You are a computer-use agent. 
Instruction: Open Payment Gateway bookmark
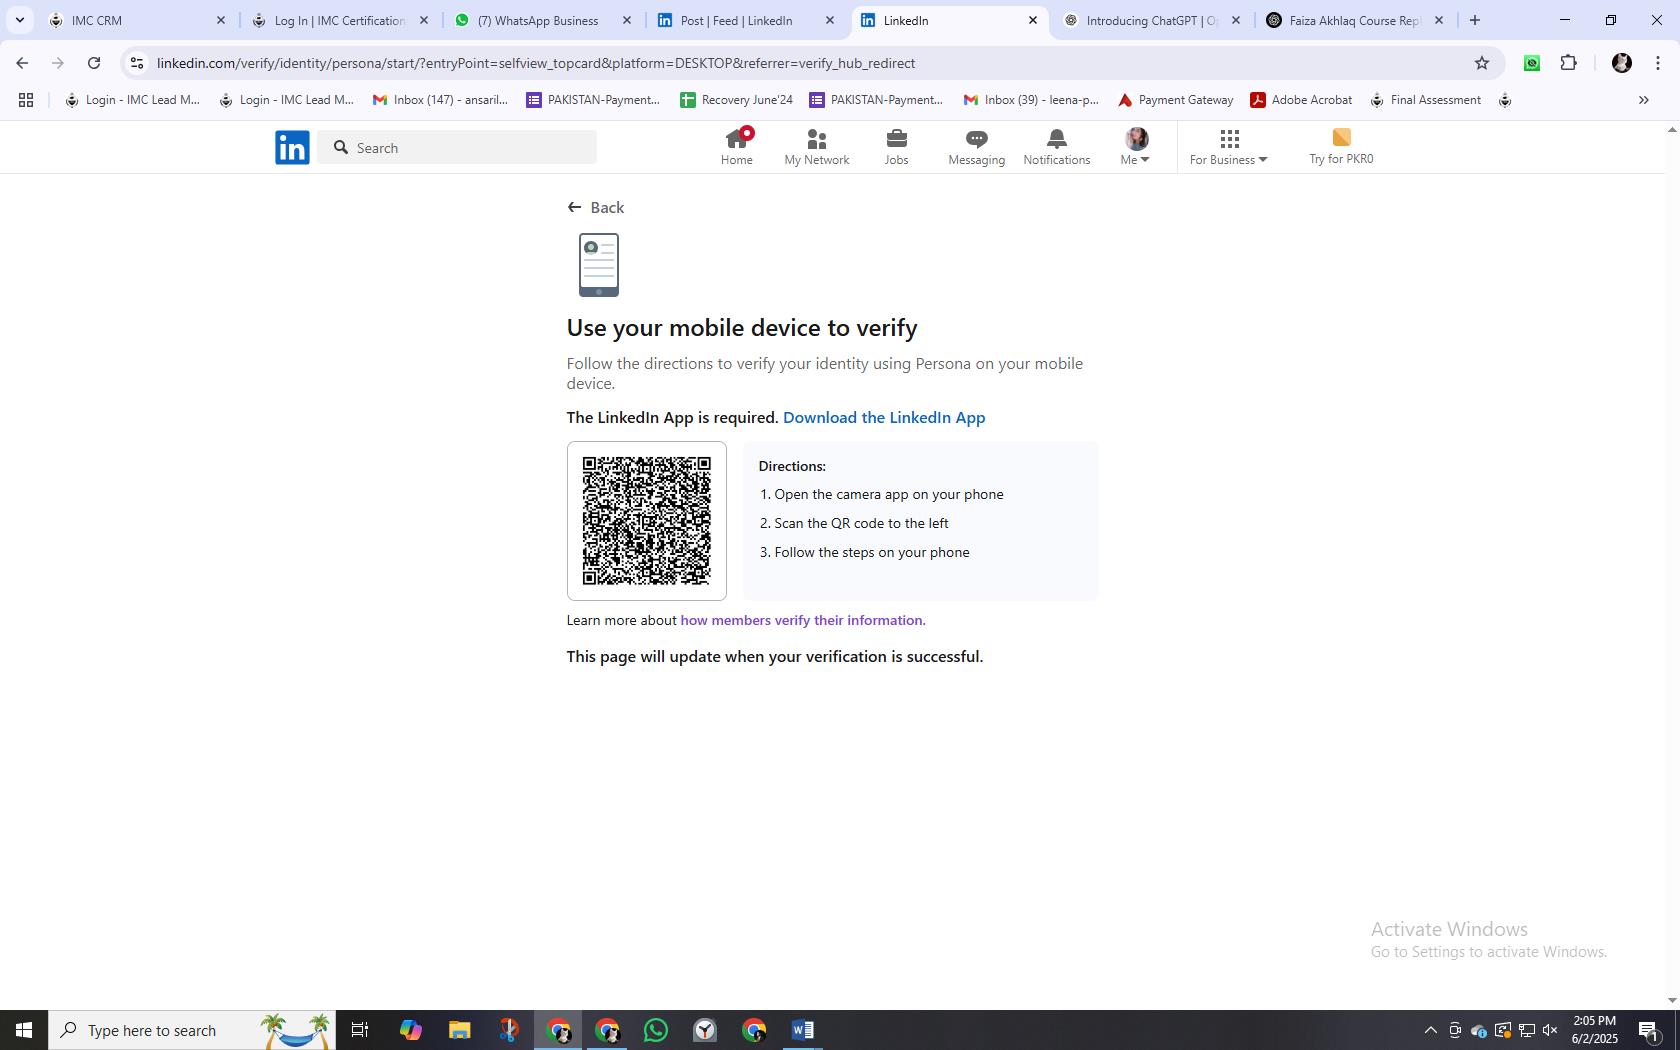pos(1176,100)
